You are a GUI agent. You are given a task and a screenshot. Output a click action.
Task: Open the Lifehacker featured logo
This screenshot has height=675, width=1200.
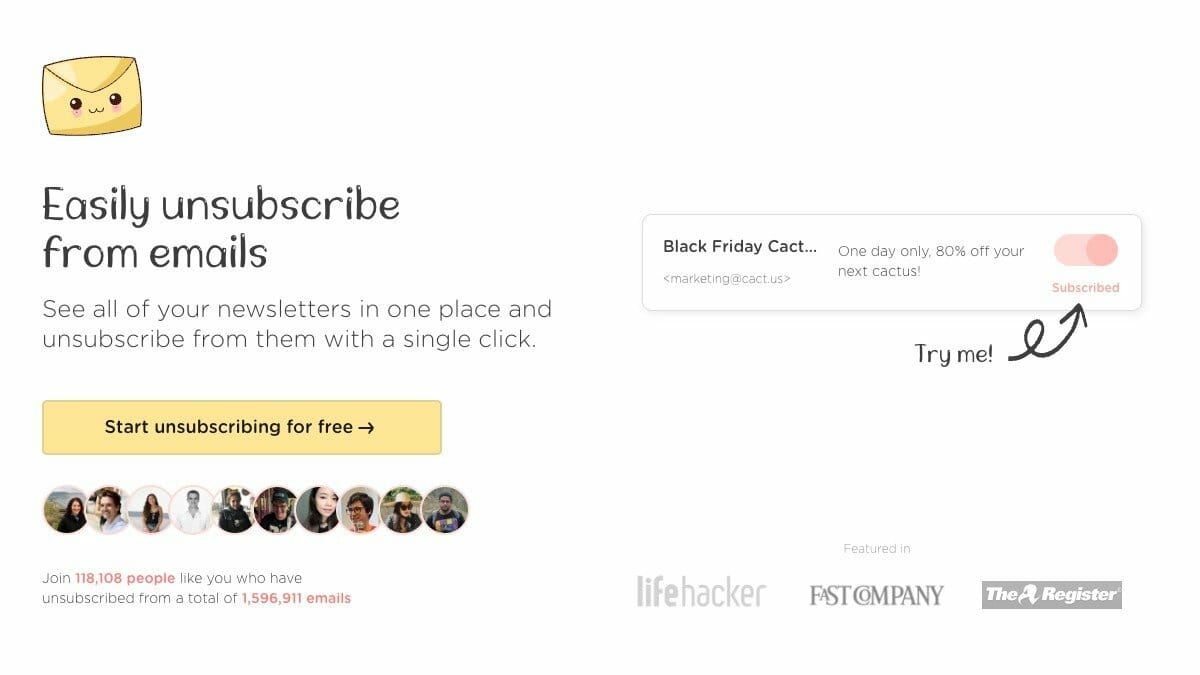click(701, 592)
